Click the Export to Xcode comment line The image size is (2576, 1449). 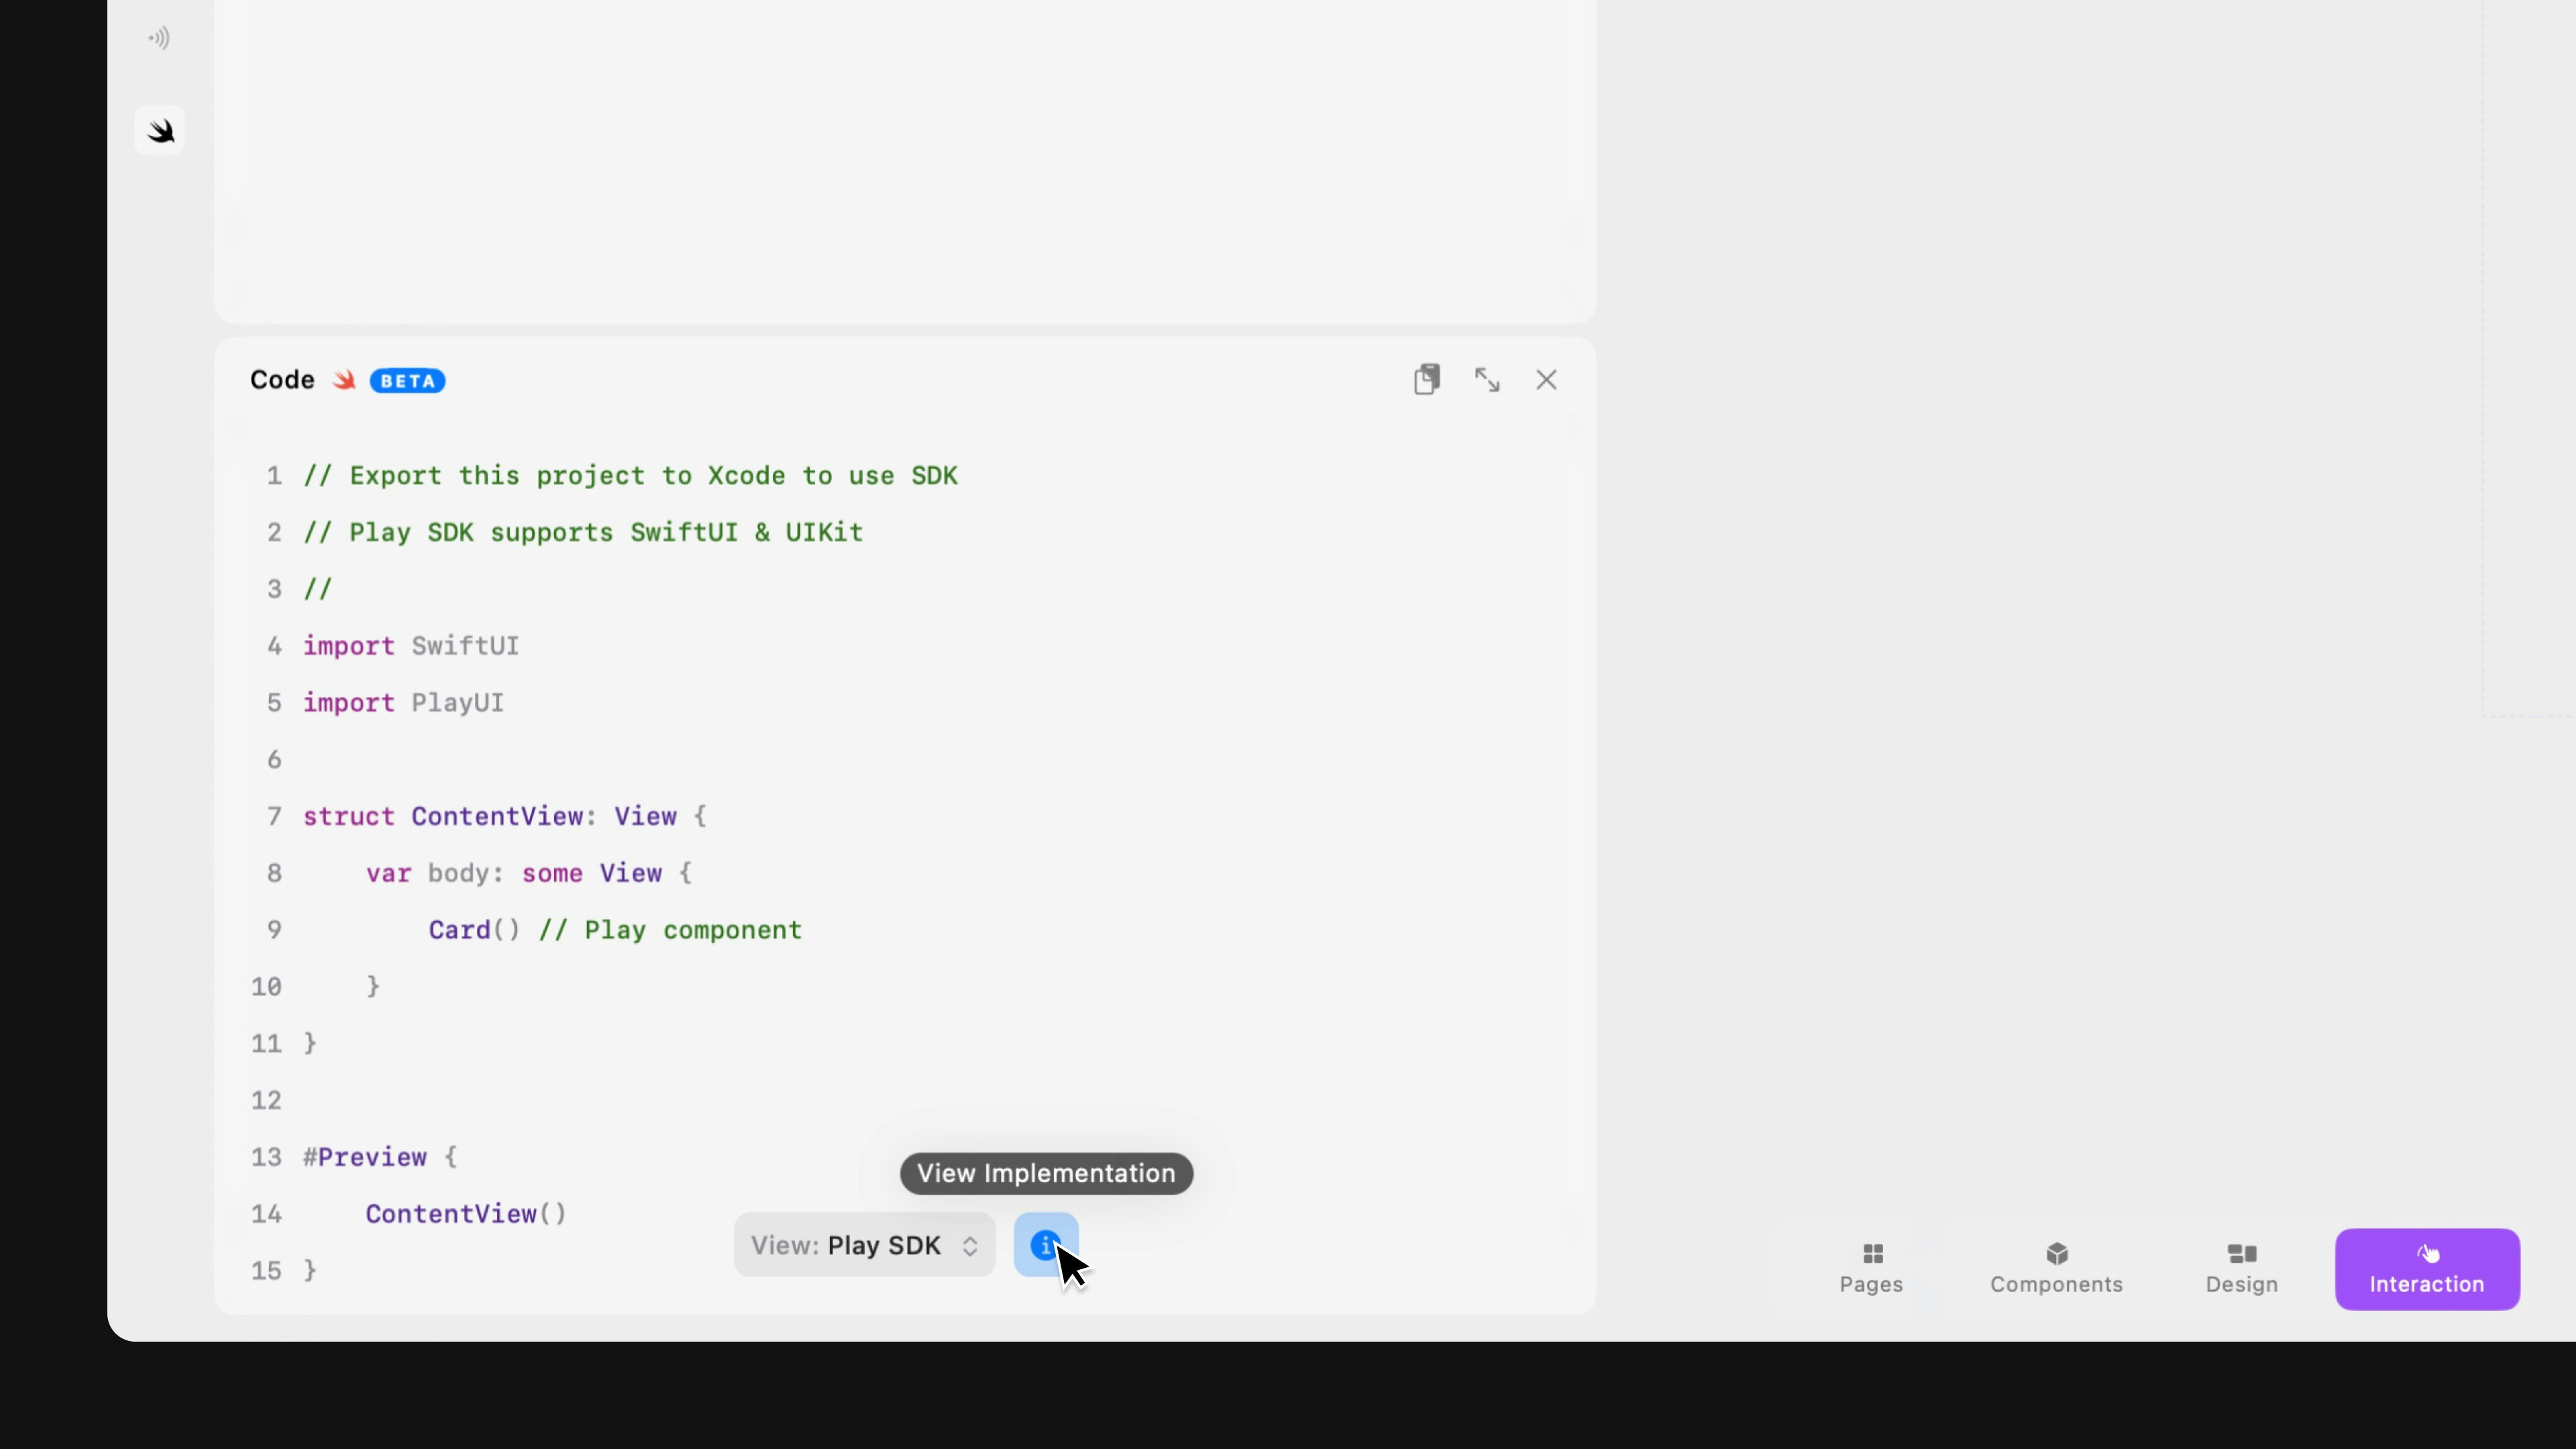pos(630,476)
